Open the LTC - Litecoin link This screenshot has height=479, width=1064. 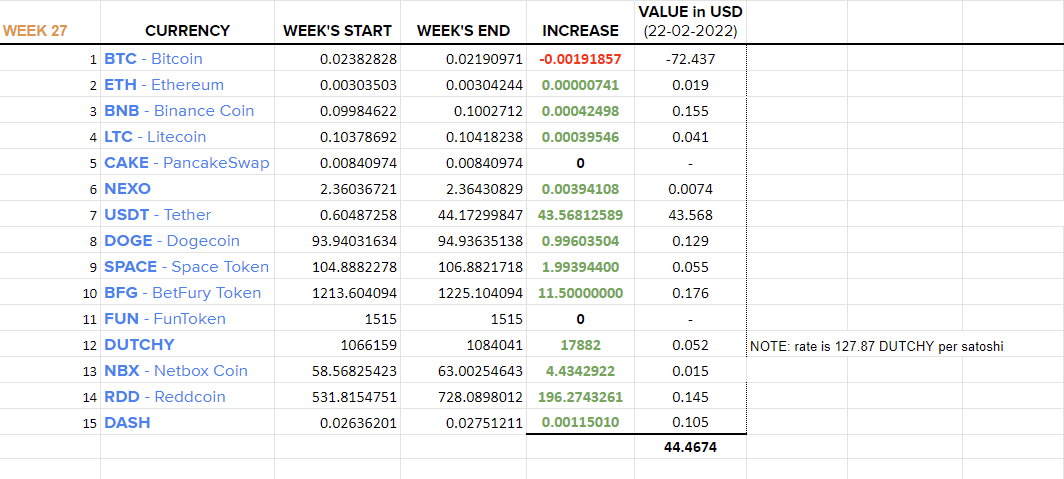(155, 136)
